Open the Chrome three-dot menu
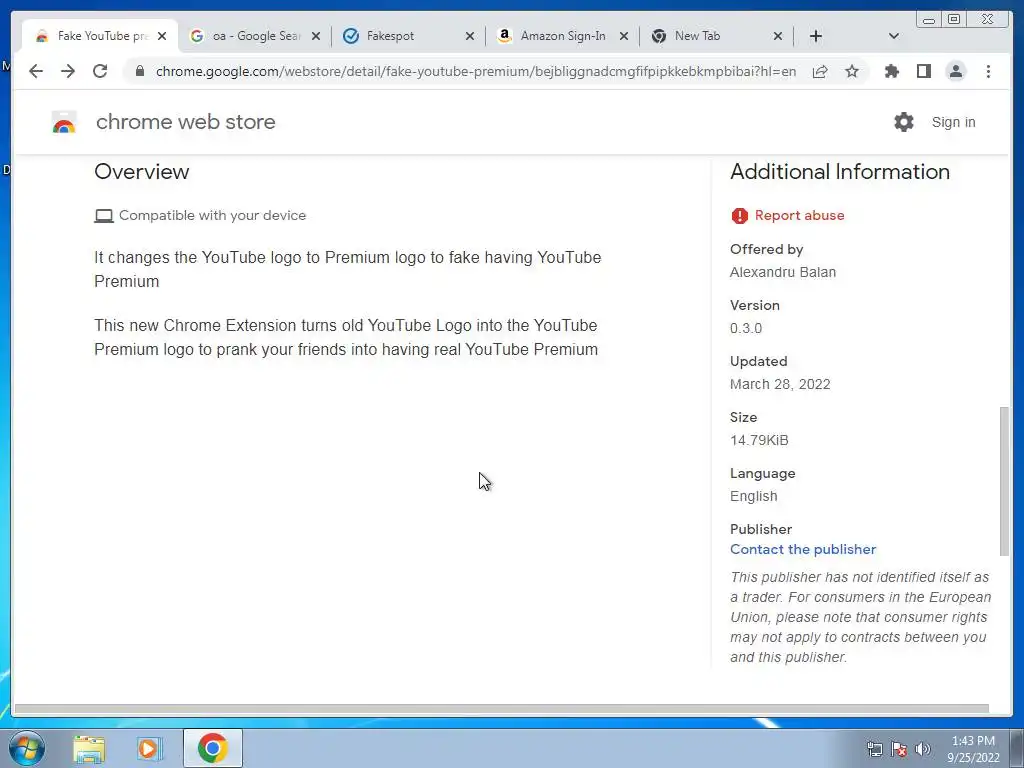The height and width of the screenshot is (768, 1024). [988, 71]
